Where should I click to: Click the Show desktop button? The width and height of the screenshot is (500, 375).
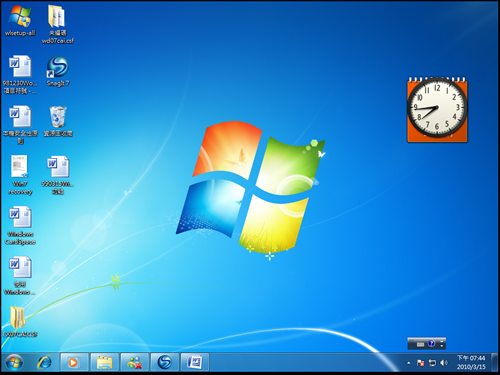pyautogui.click(x=495, y=362)
